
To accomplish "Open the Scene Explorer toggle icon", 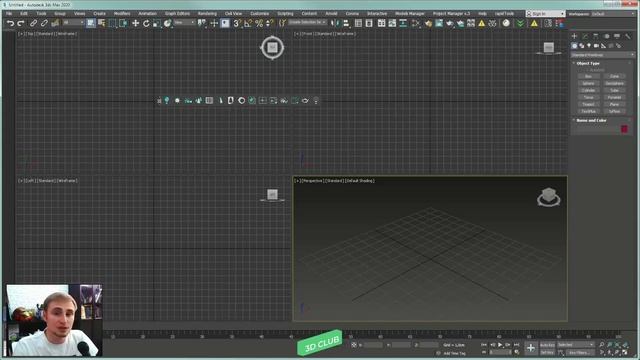I will point(358,23).
